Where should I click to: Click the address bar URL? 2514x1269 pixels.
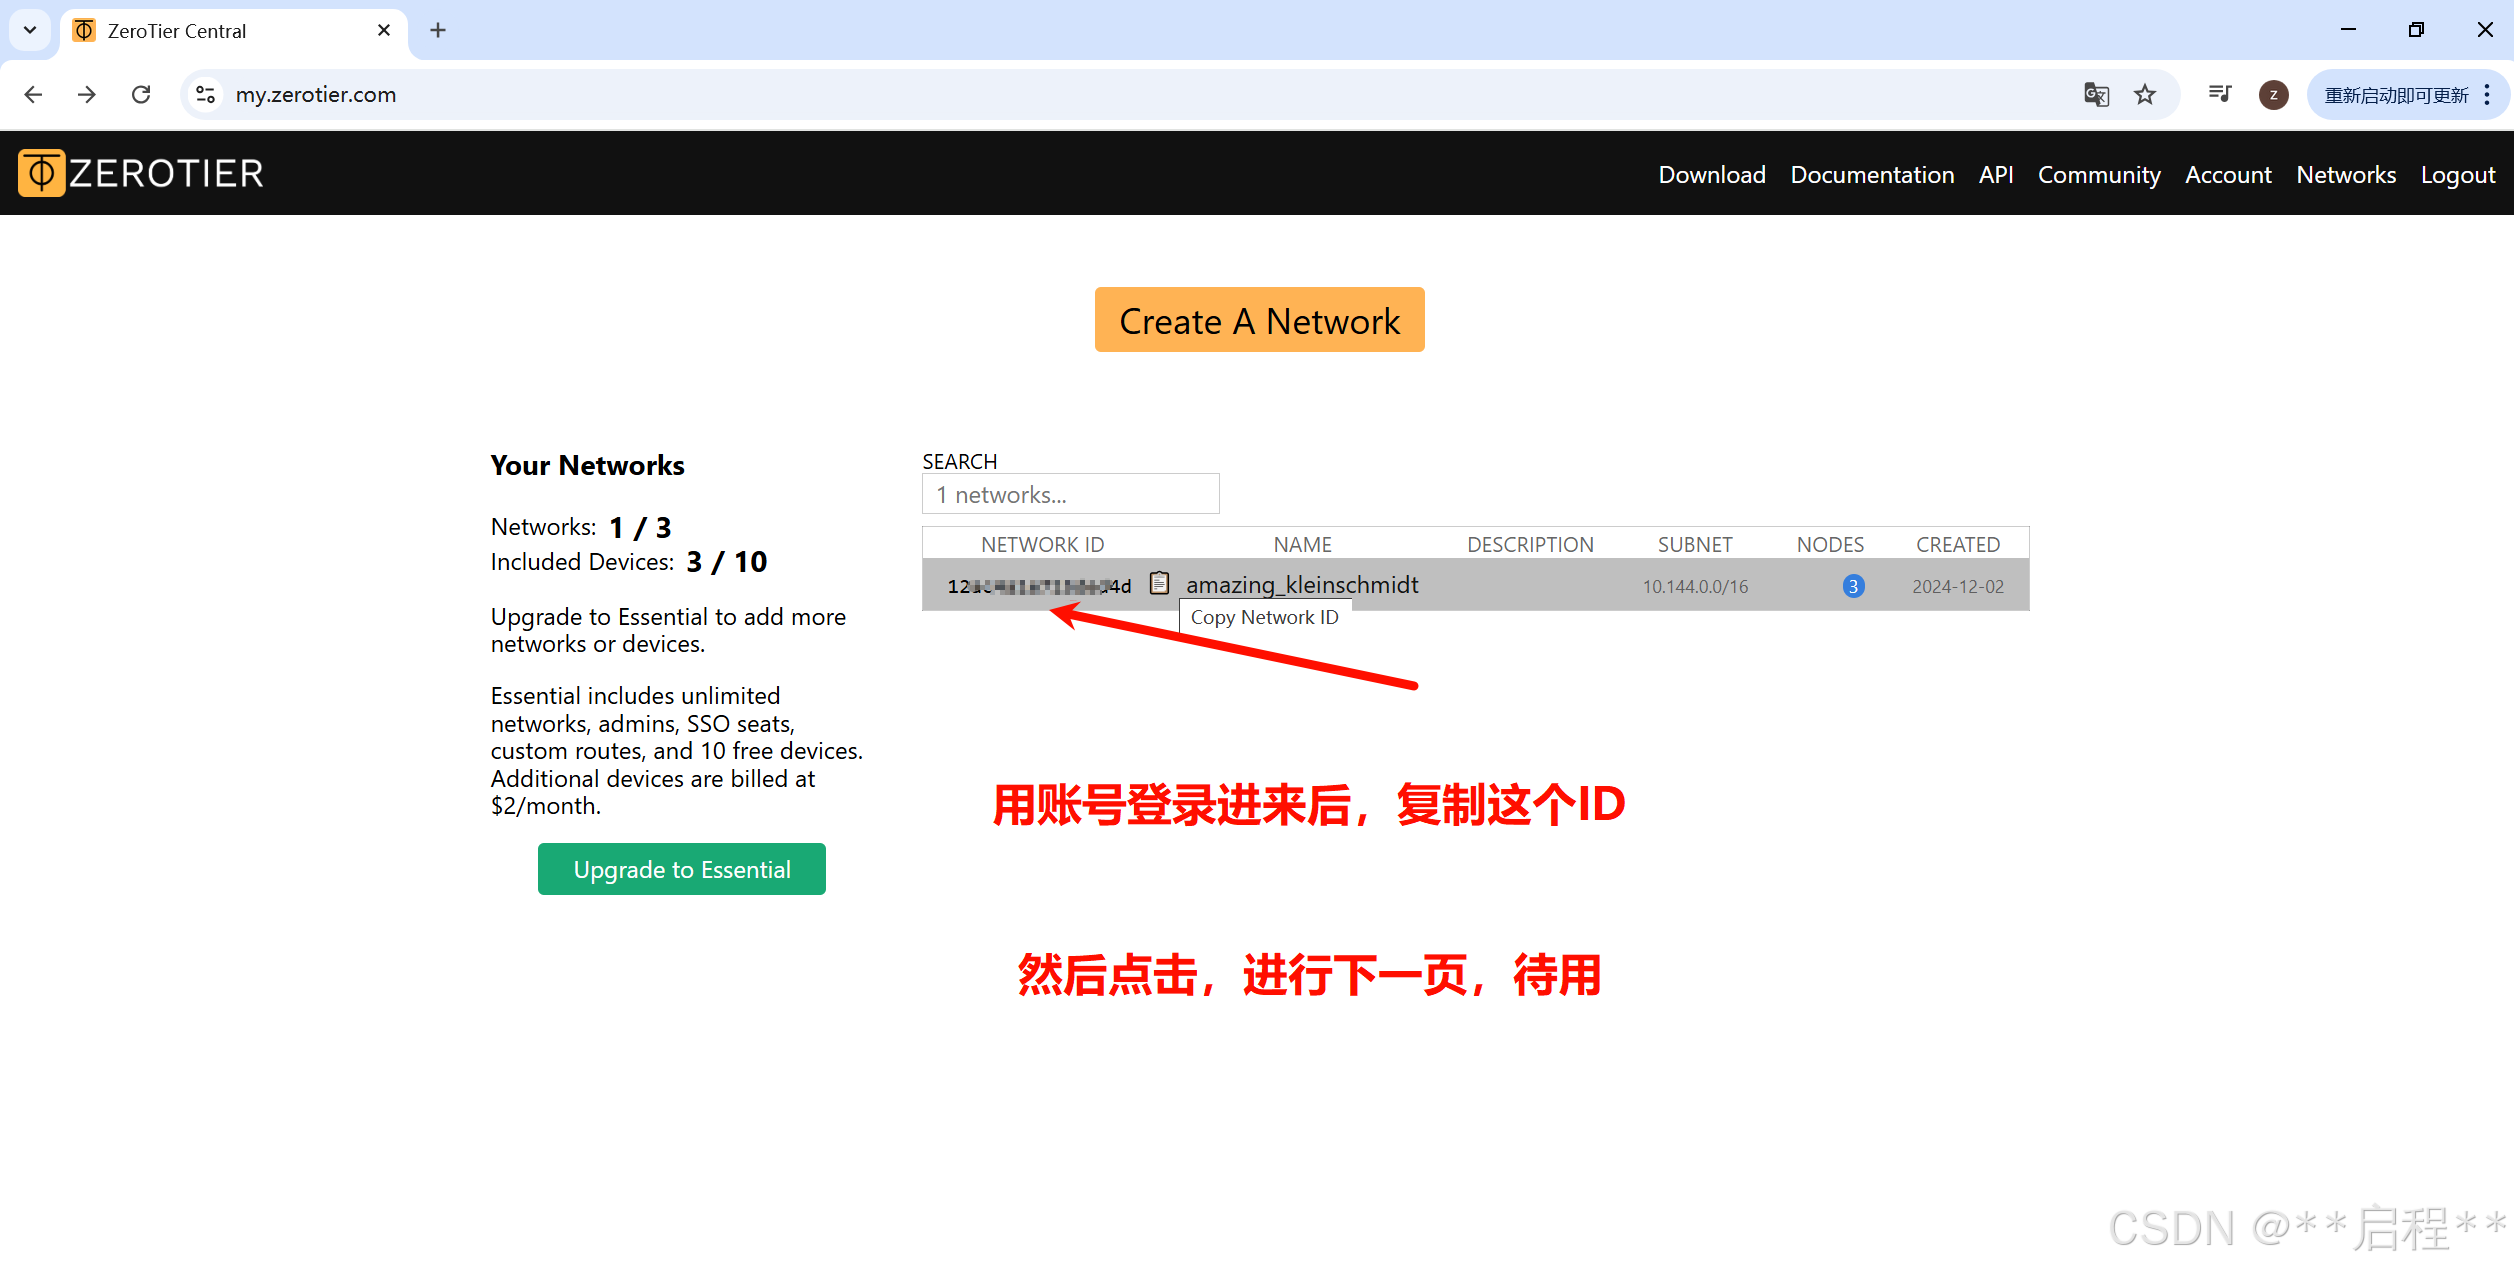(x=316, y=94)
